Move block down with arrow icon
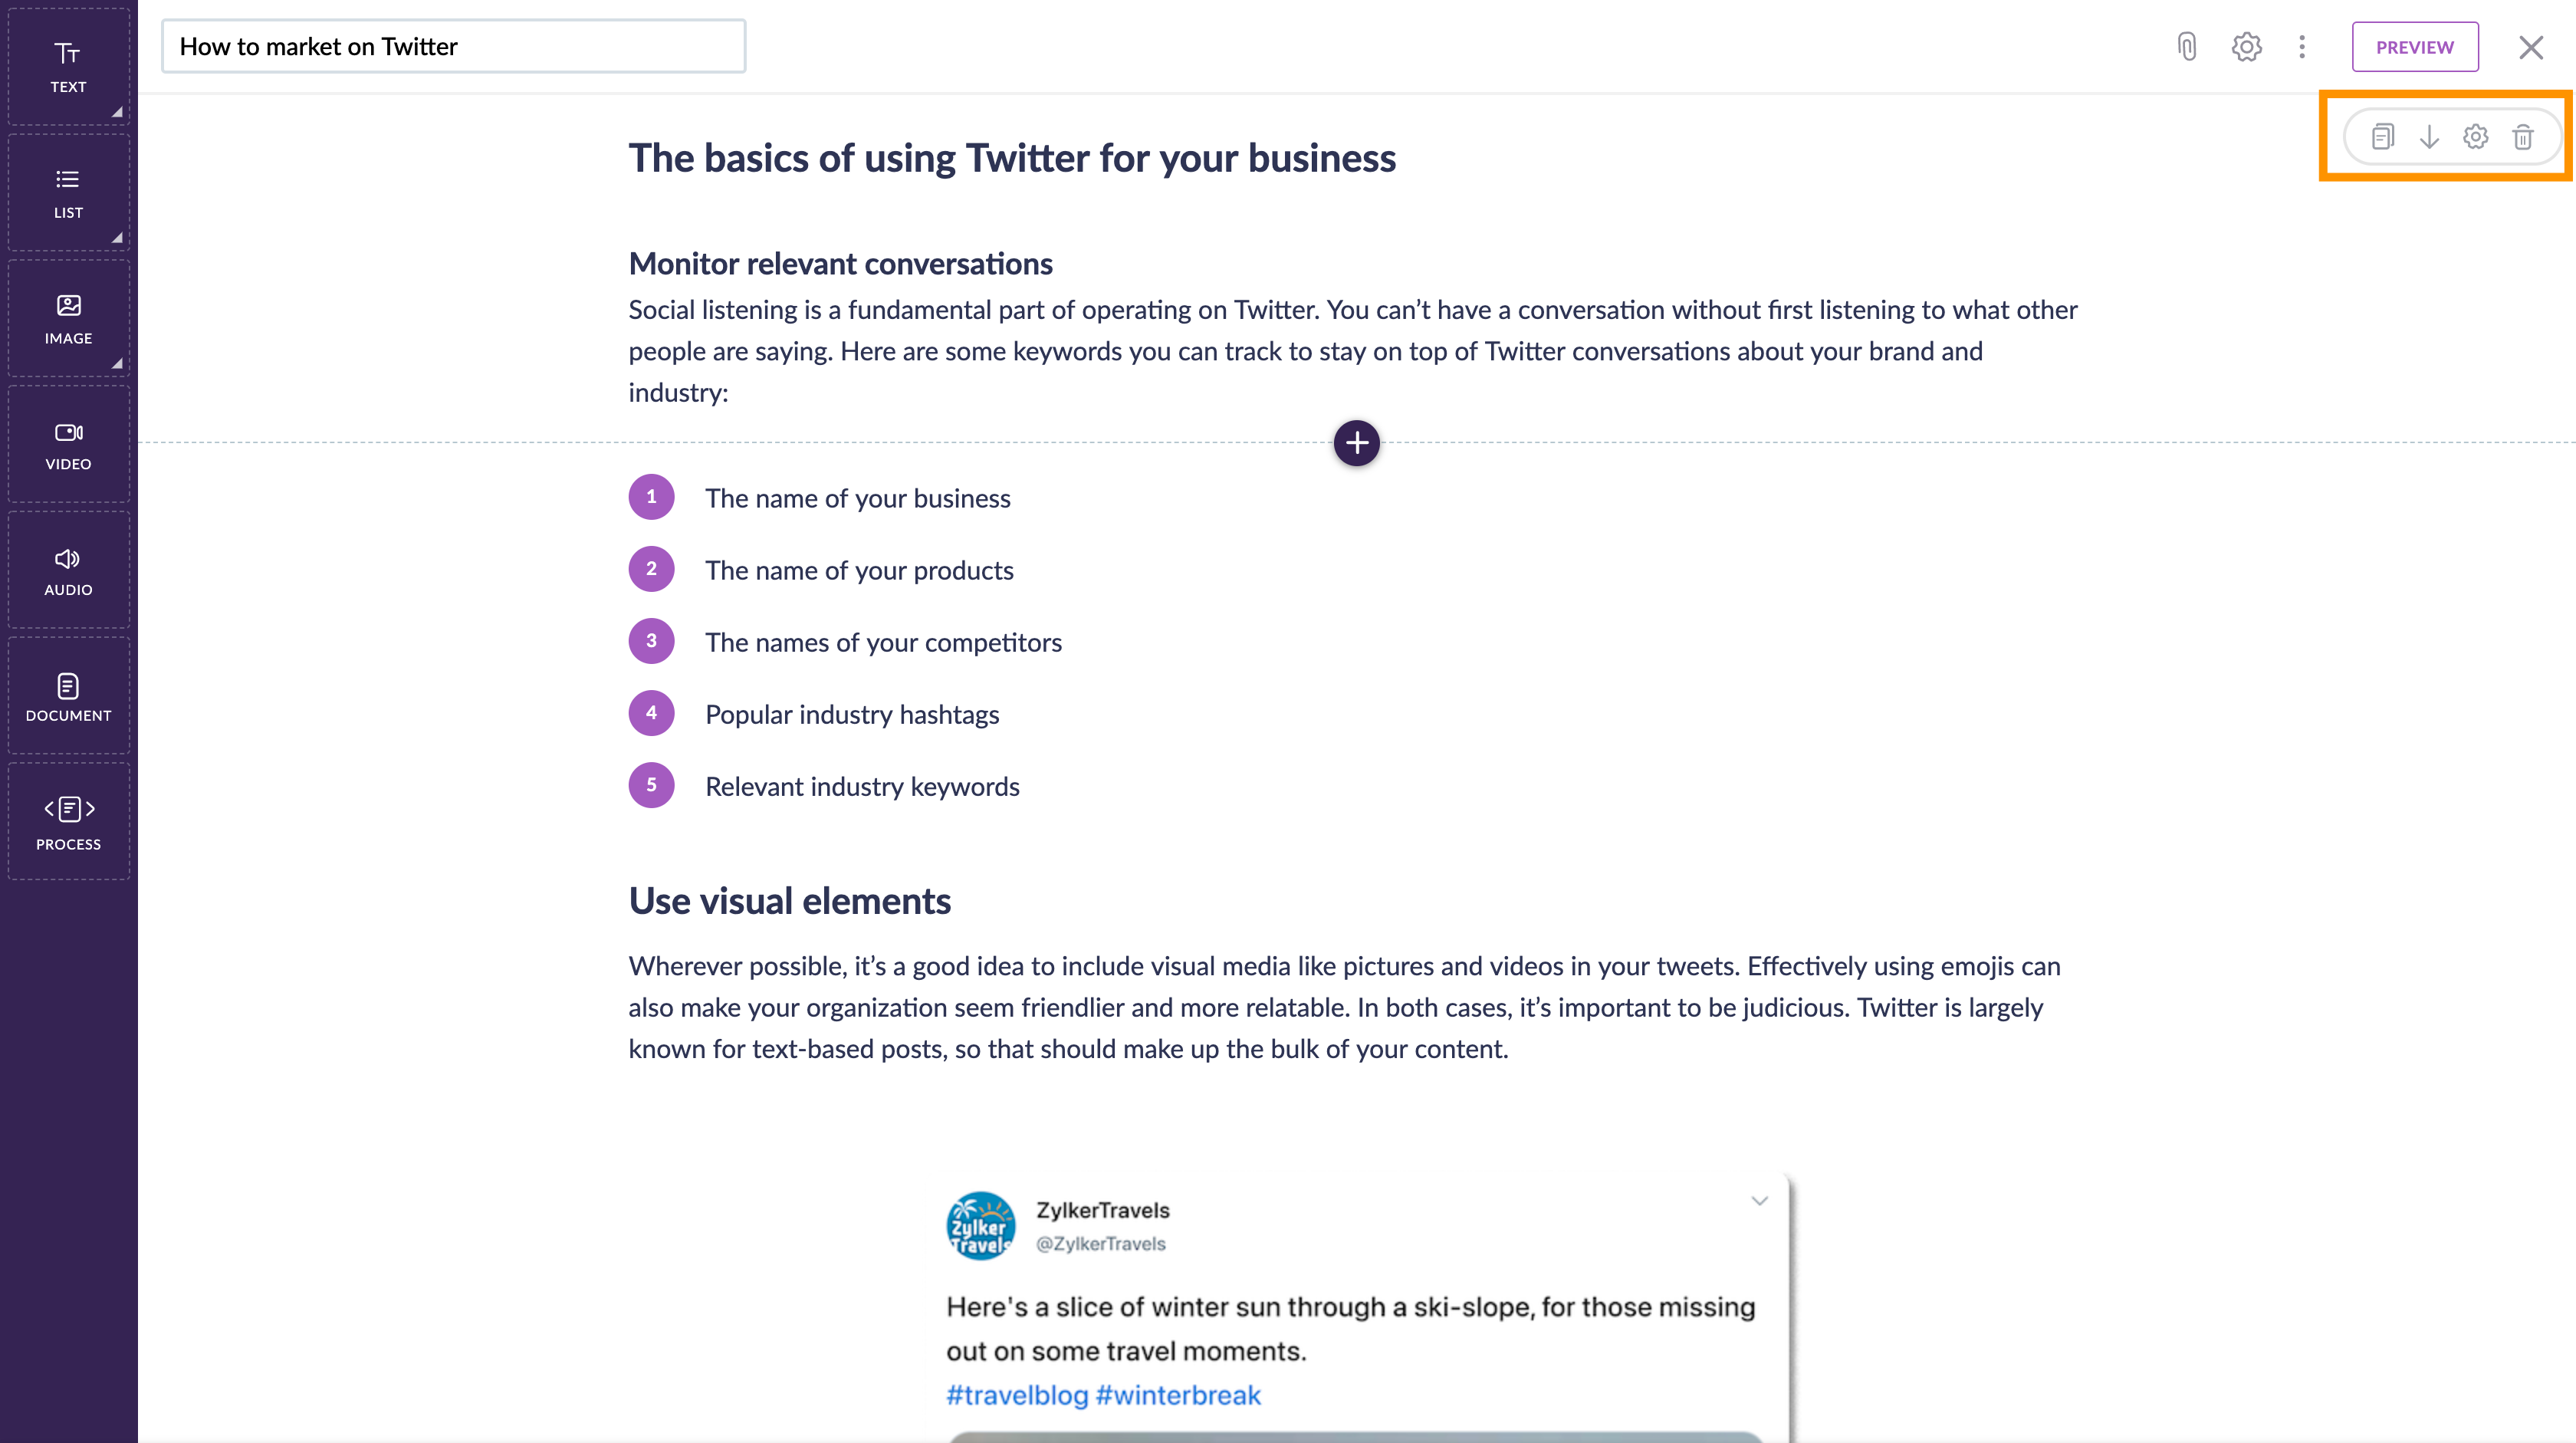Viewport: 2576px width, 1443px height. tap(2429, 137)
